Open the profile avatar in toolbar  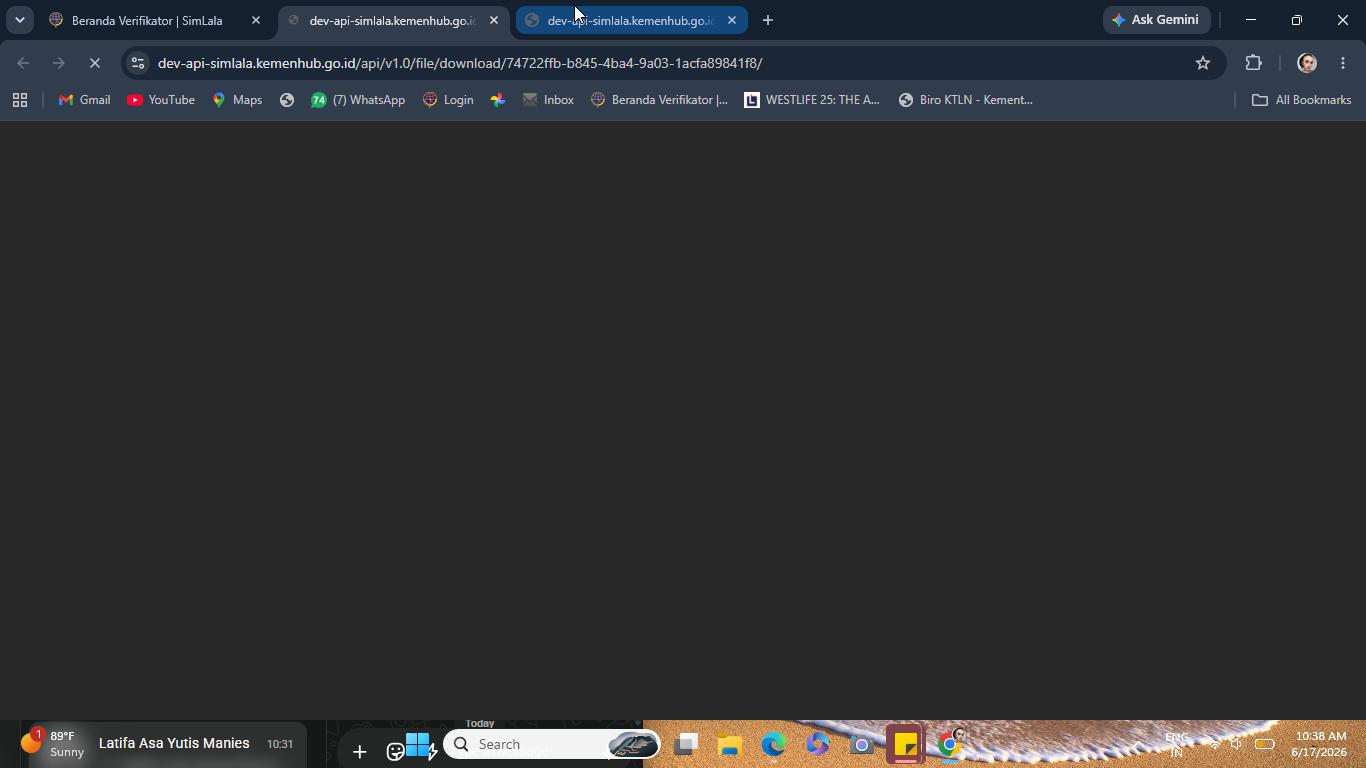click(x=1306, y=63)
